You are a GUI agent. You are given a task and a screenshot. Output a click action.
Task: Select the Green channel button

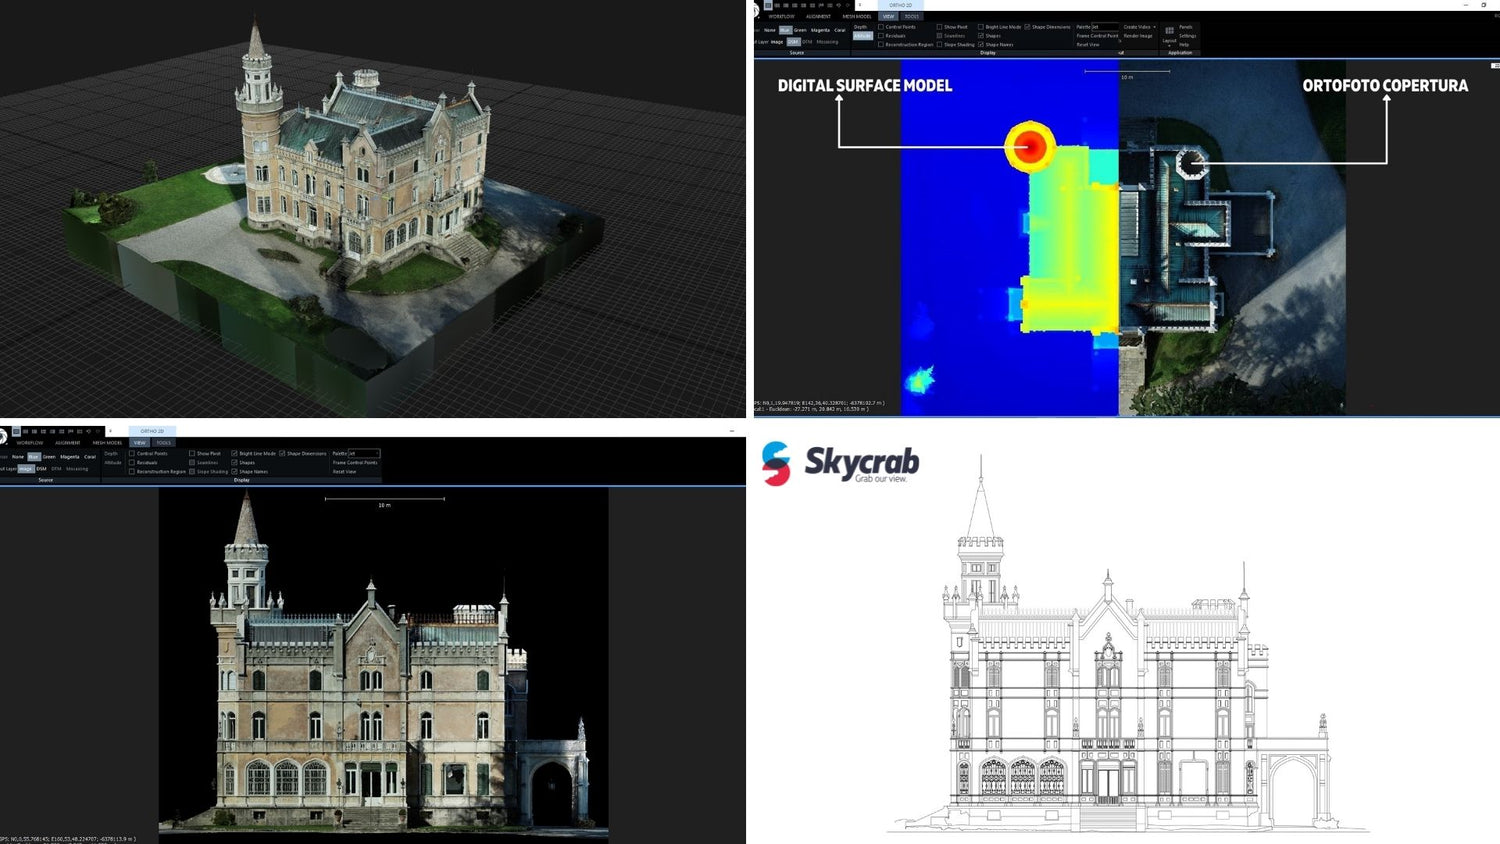(802, 29)
